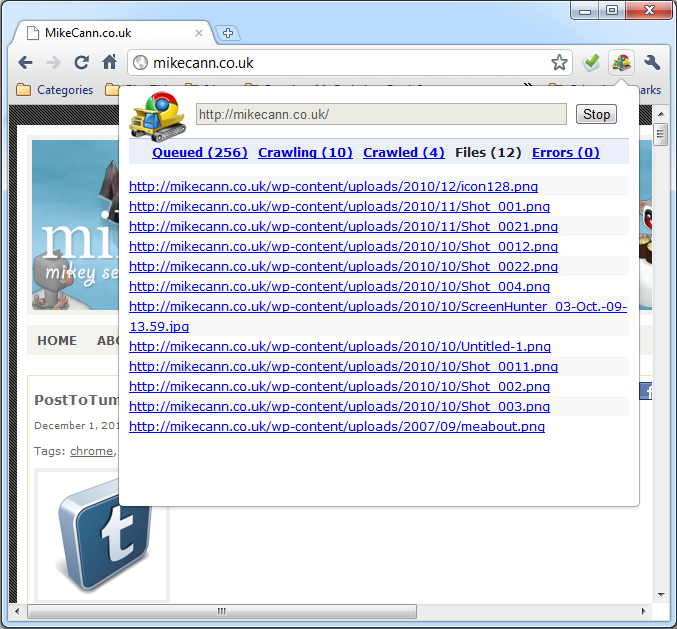Click the Site Spider extension toolbar icon
This screenshot has width=677, height=629.
(x=621, y=63)
